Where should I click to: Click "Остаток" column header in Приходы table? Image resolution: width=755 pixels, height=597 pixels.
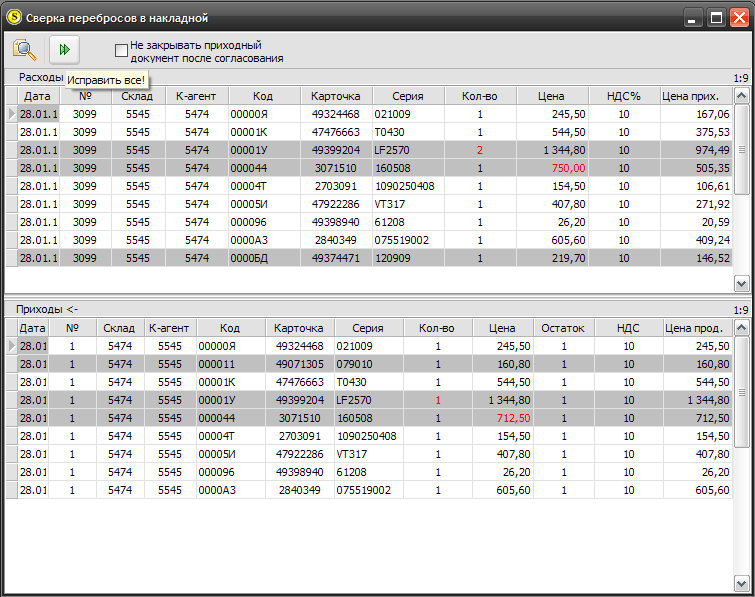(x=563, y=328)
